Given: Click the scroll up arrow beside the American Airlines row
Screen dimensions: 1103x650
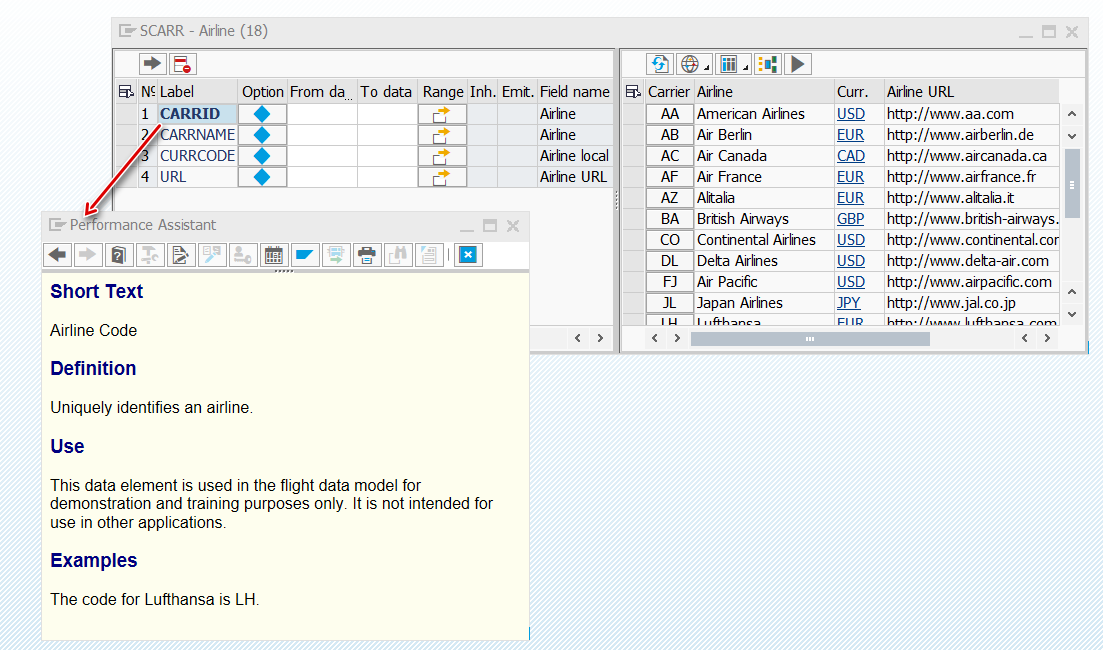Looking at the screenshot, I should tap(1072, 113).
